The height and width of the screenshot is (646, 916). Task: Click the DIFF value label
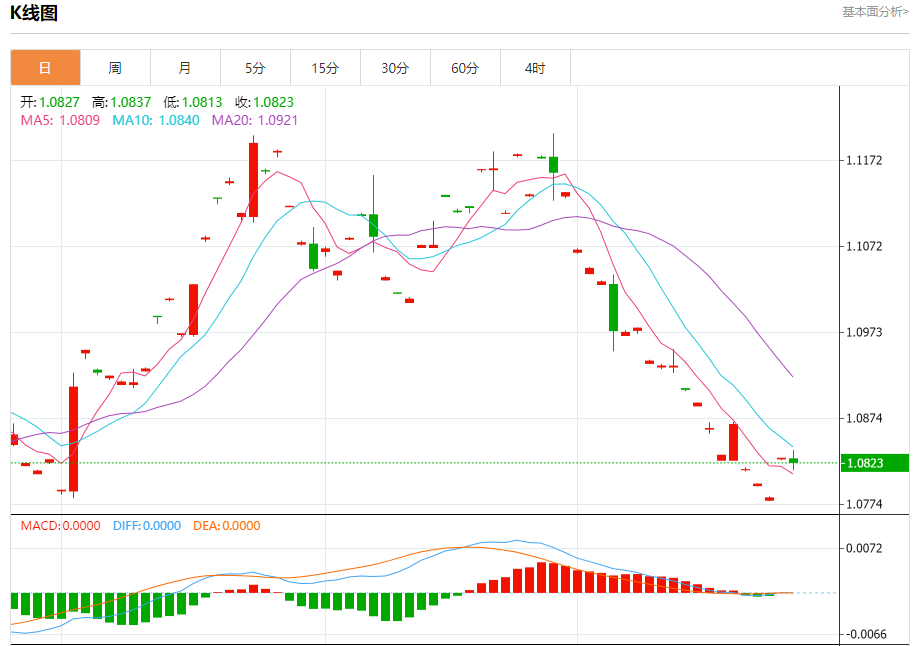pos(146,526)
